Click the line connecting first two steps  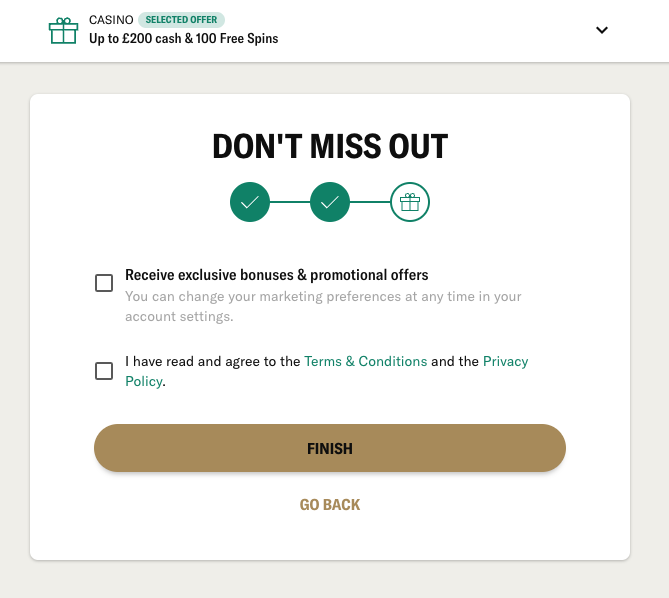pyautogui.click(x=290, y=202)
